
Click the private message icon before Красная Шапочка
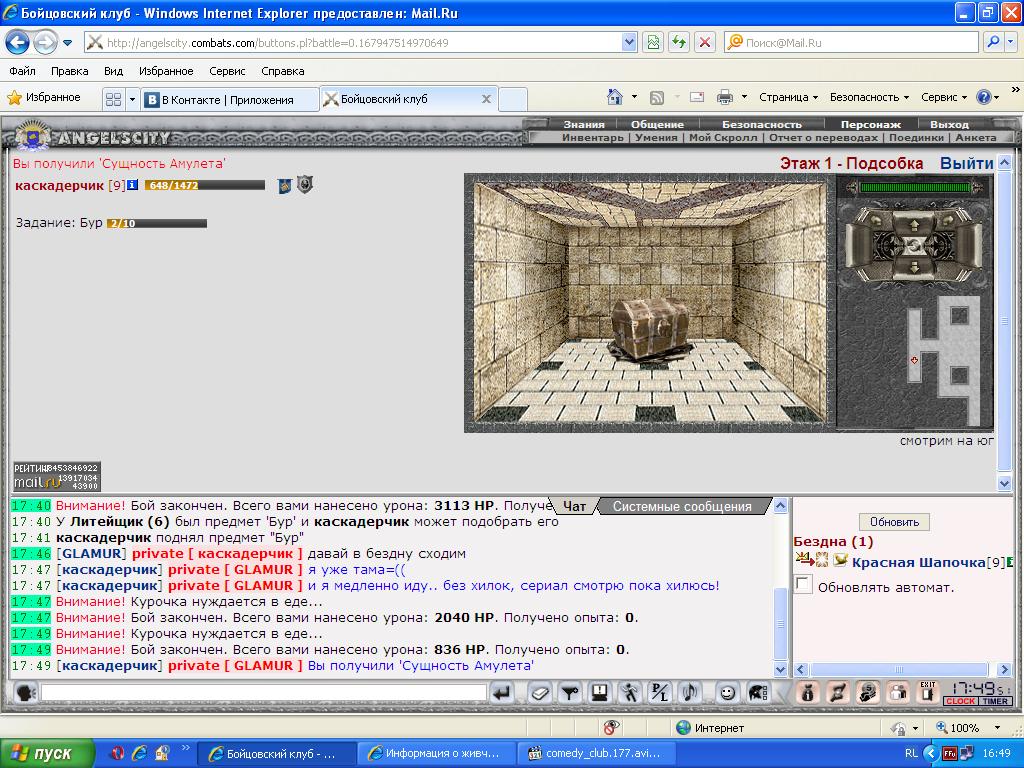804,559
